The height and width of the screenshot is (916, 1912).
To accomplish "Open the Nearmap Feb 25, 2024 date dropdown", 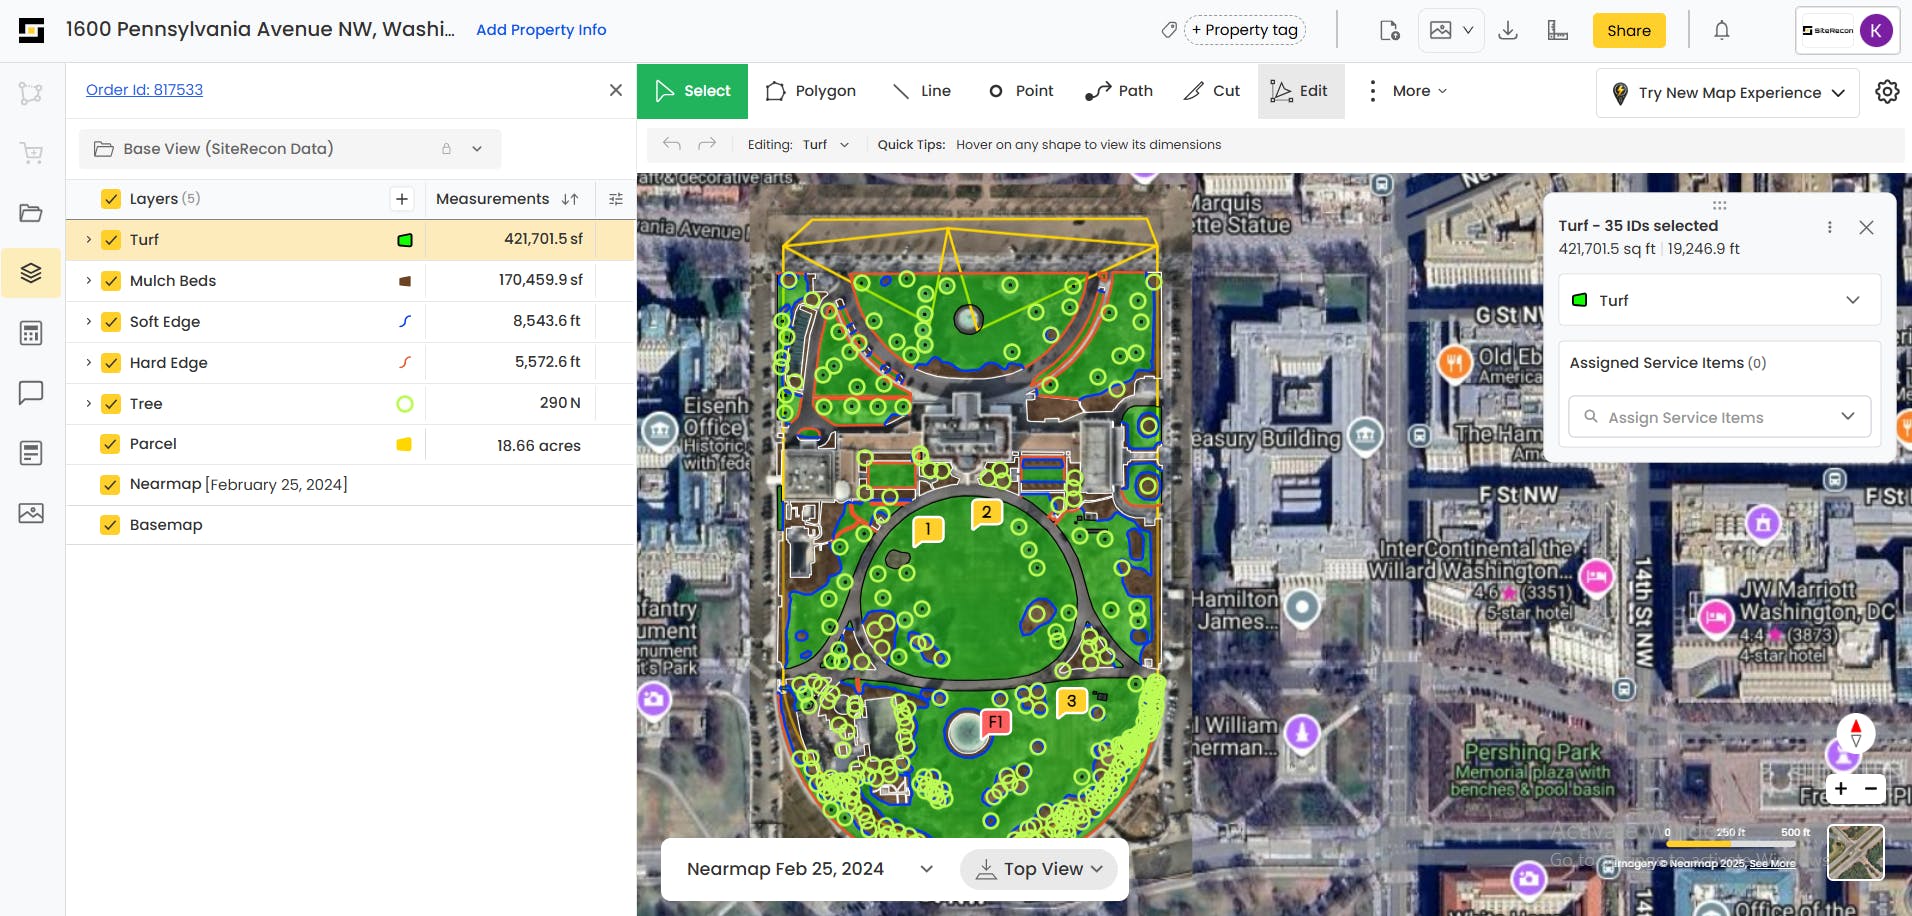I will [810, 869].
